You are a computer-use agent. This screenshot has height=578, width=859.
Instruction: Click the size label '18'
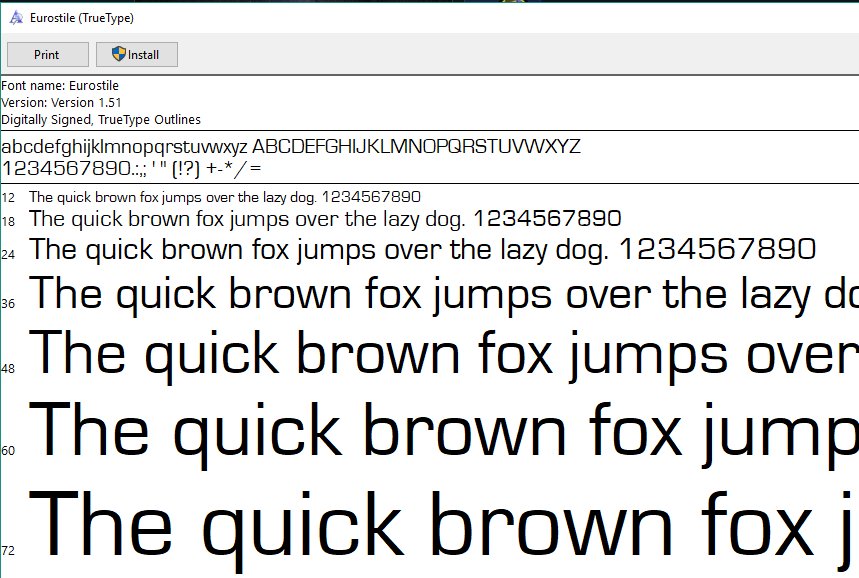pyautogui.click(x=8, y=222)
